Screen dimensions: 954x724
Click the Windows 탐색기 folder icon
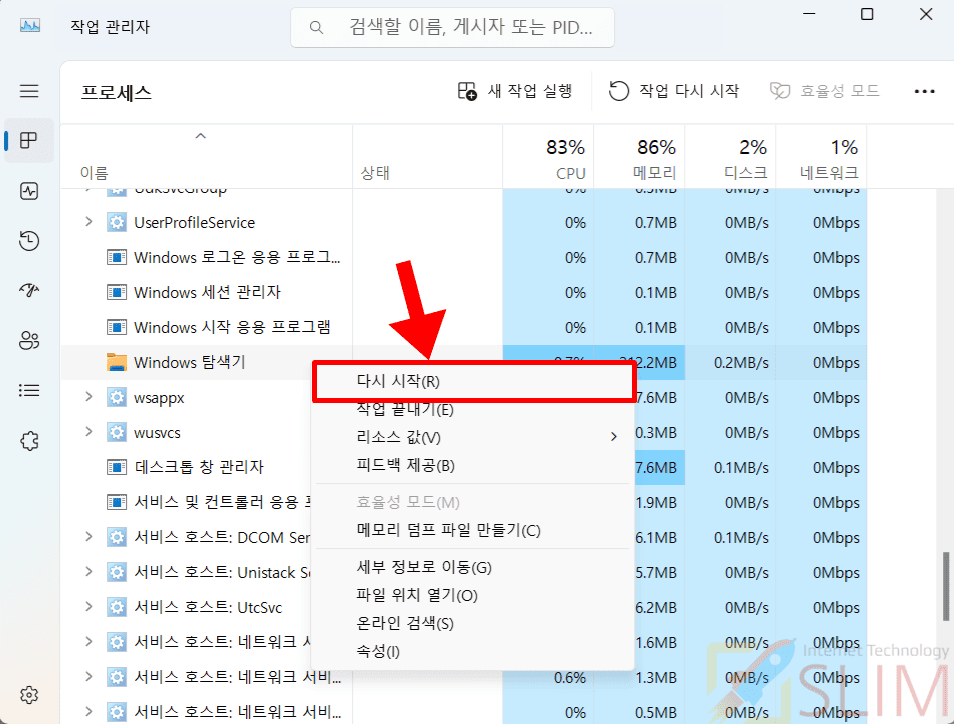[x=117, y=362]
